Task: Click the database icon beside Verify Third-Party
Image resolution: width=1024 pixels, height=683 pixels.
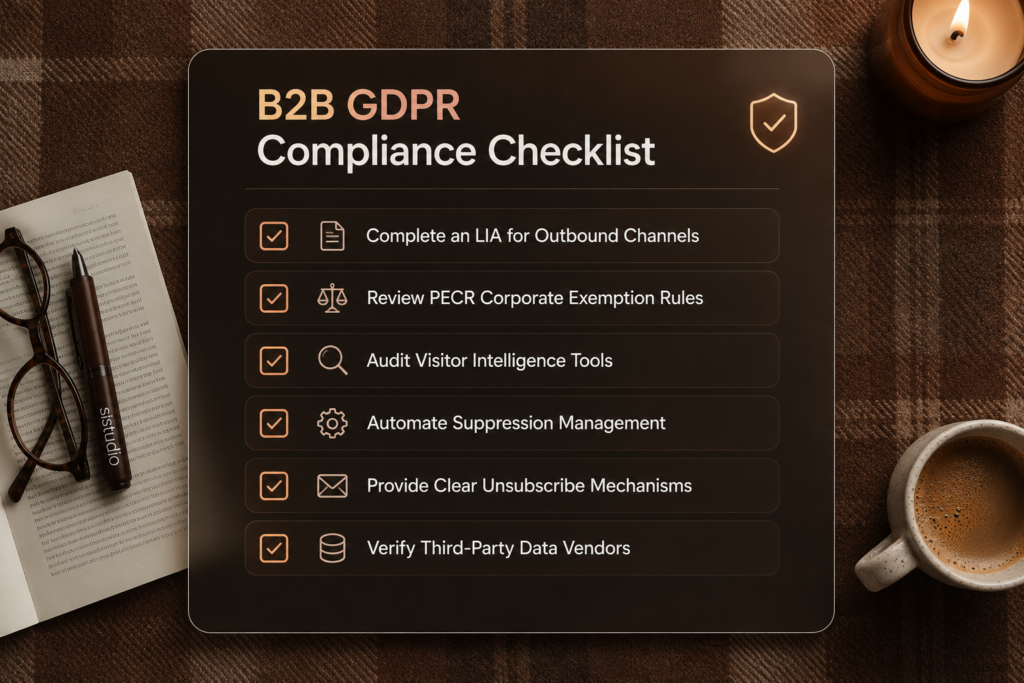Action: click(x=332, y=548)
